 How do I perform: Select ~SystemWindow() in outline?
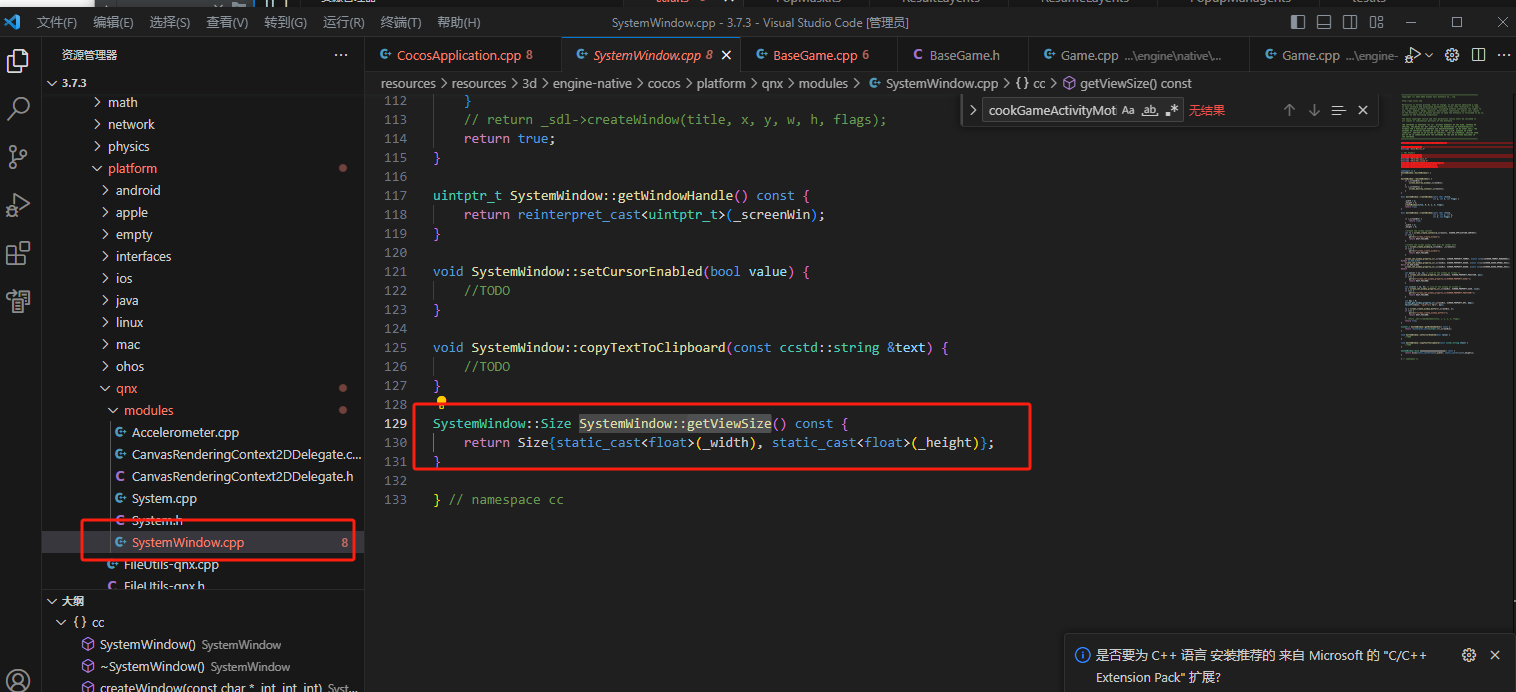(202, 666)
